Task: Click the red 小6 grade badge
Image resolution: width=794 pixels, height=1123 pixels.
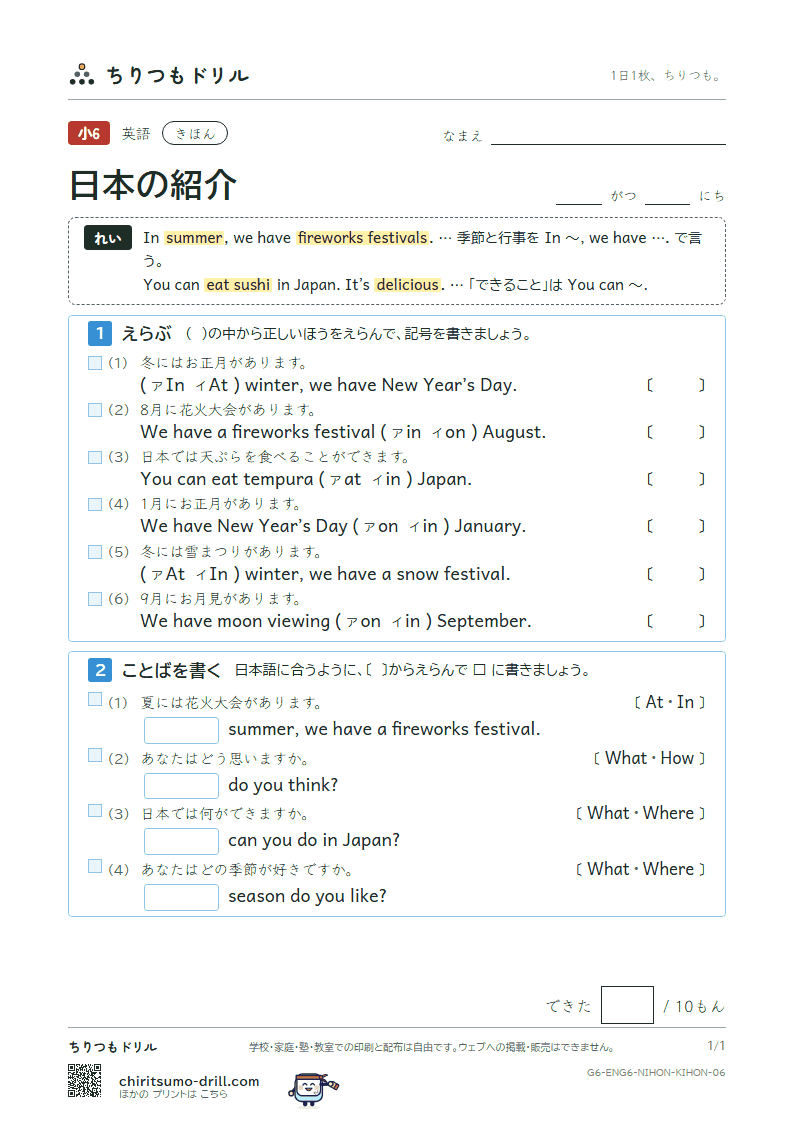Action: tap(89, 133)
